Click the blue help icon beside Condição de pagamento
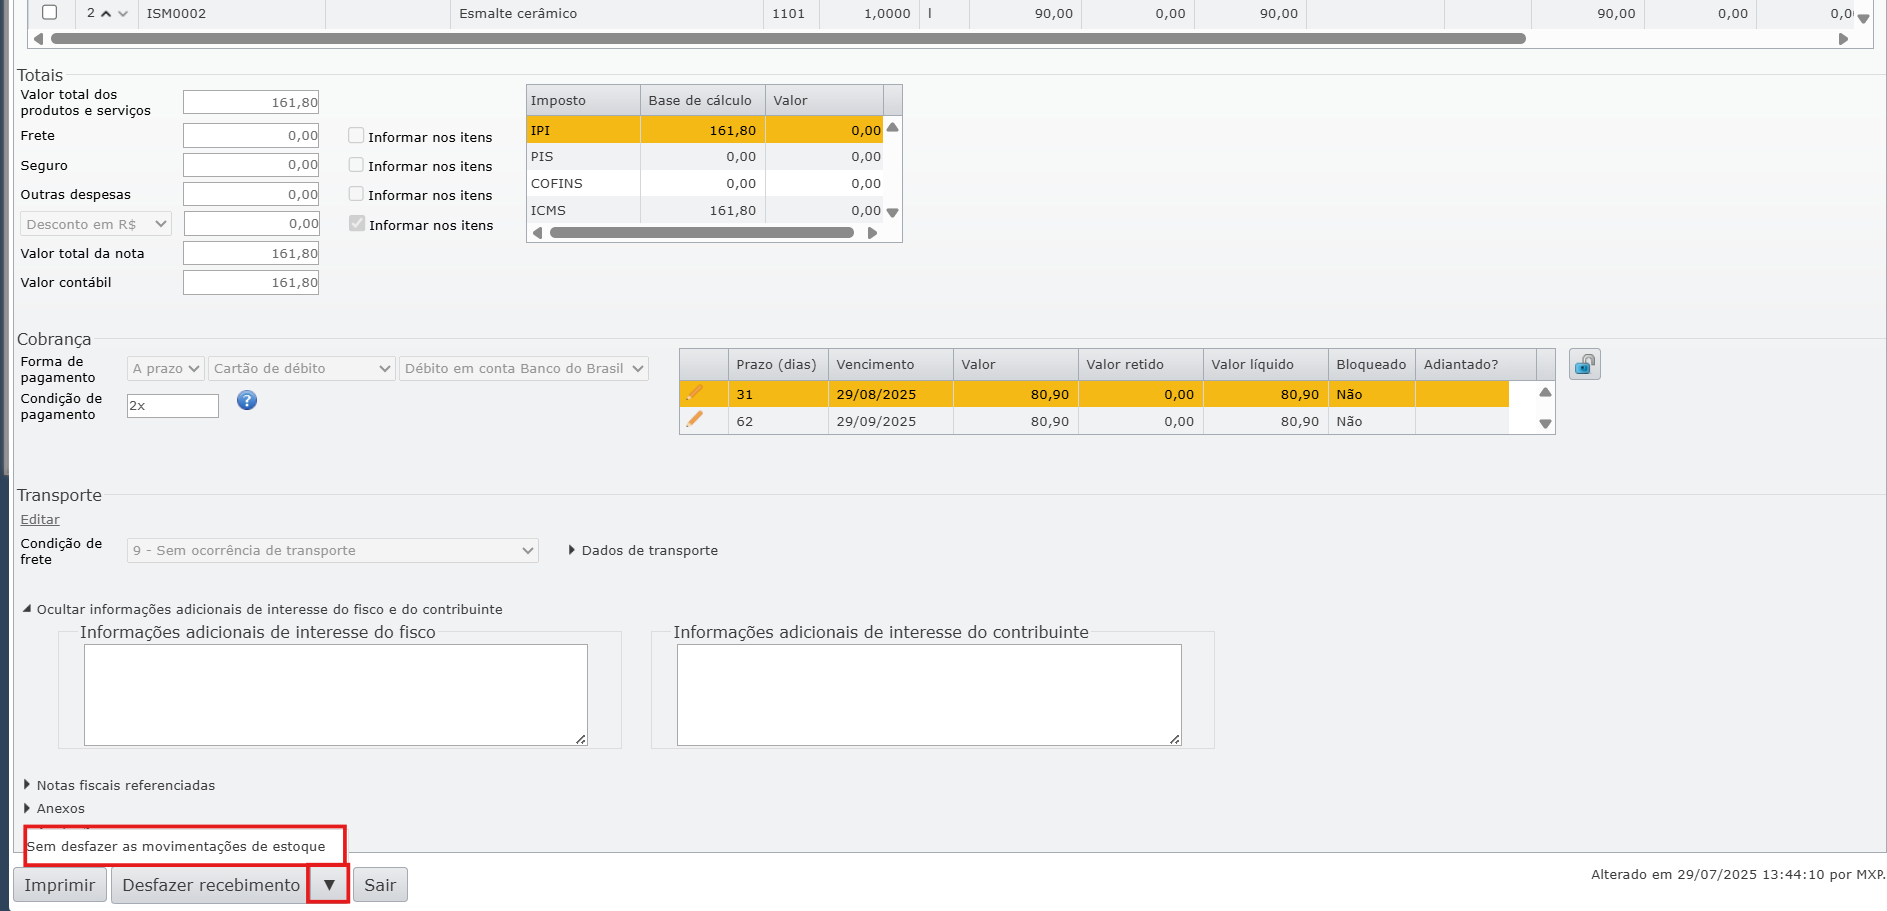 click(247, 401)
